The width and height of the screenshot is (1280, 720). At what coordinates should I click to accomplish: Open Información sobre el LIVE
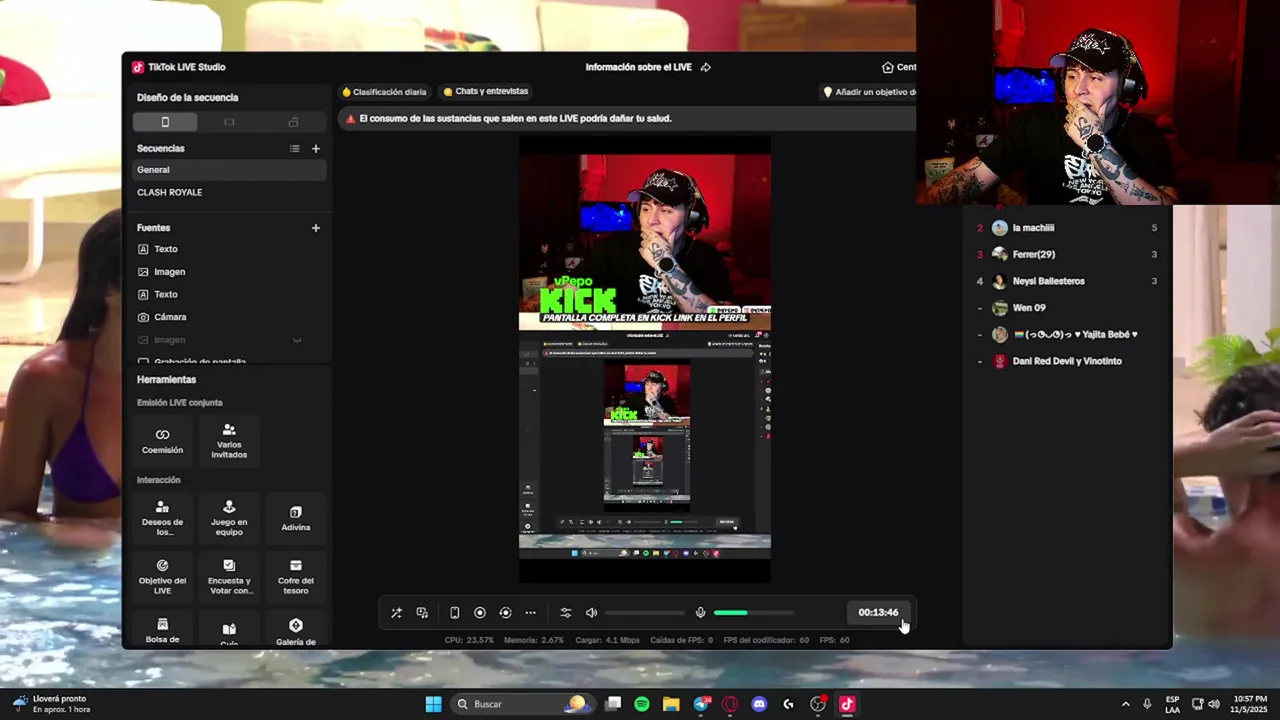click(638, 67)
